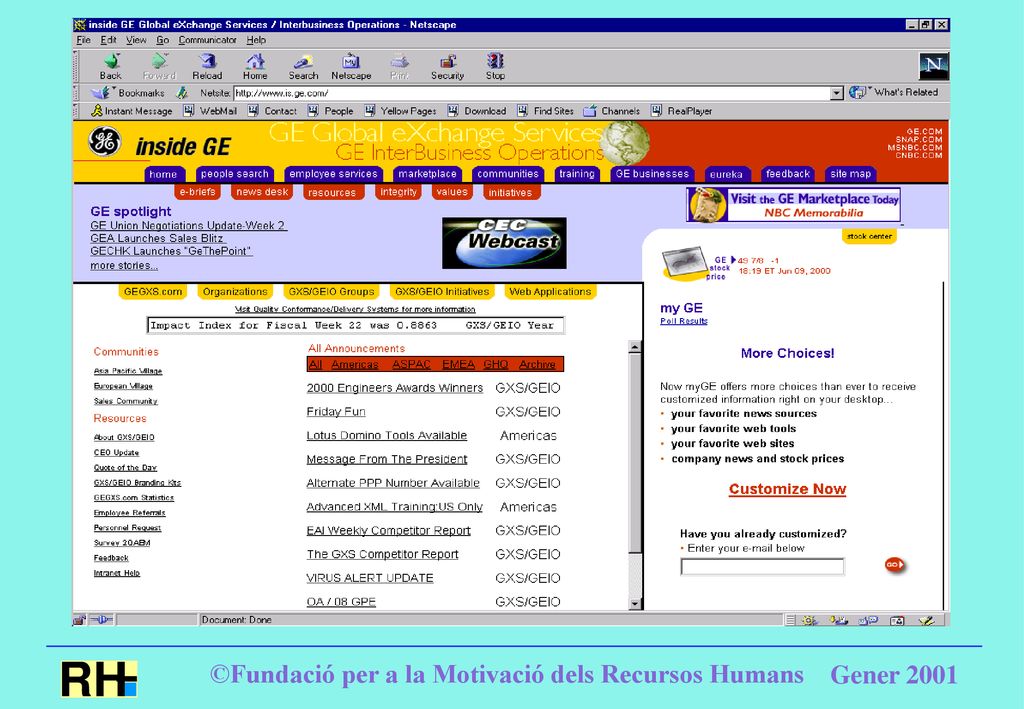
Task: Click the Reload toolbar icon
Action: tap(208, 61)
